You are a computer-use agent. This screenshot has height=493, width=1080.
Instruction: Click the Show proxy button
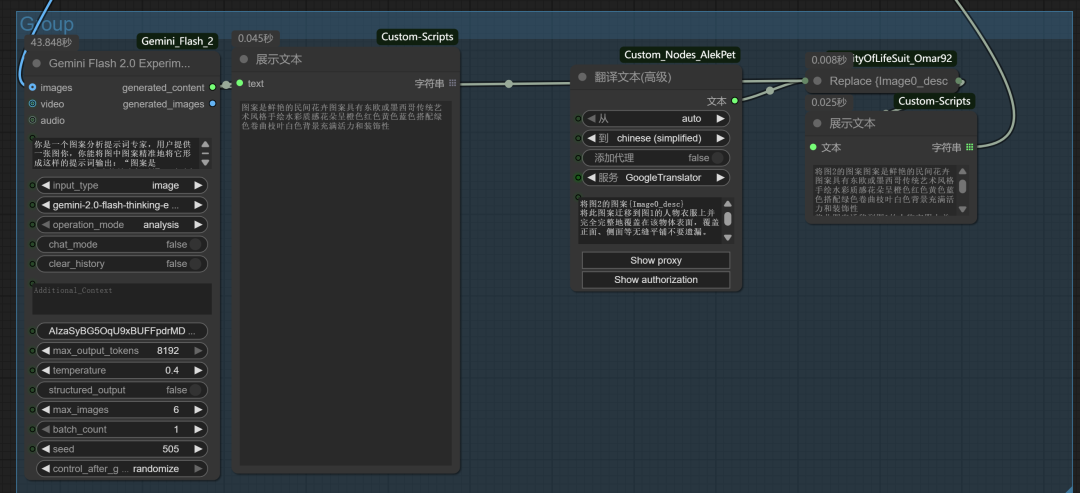656,260
